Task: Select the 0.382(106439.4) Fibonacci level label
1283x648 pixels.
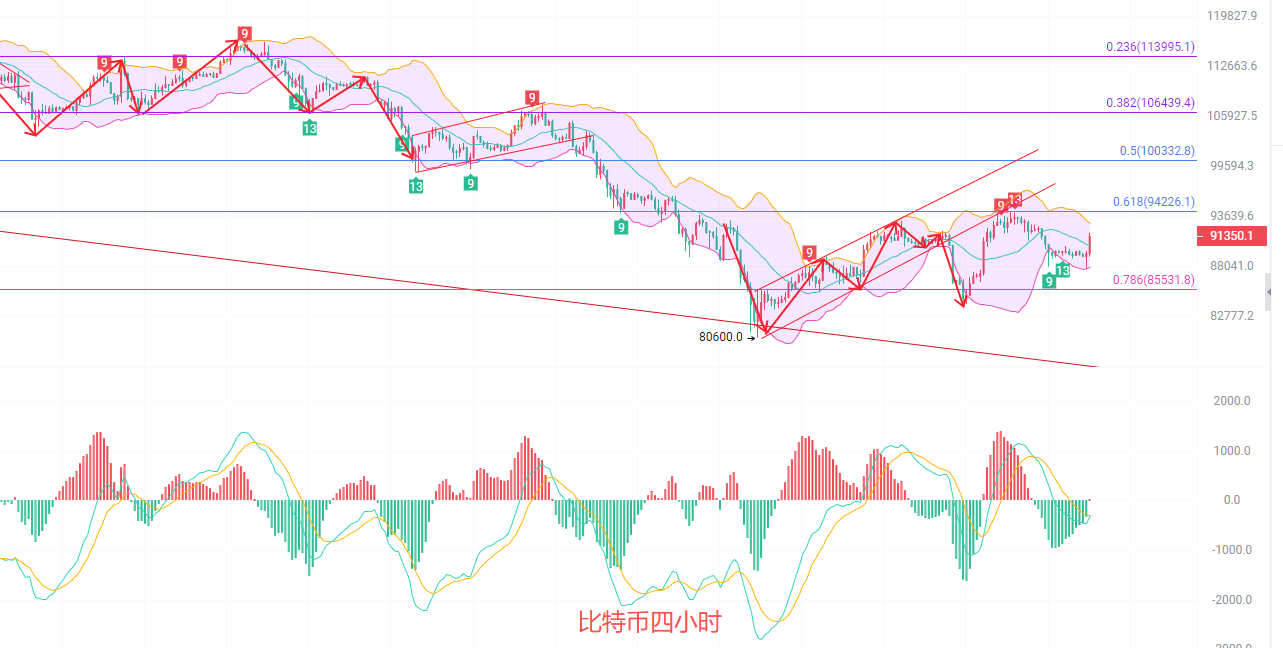Action: 1150,103
